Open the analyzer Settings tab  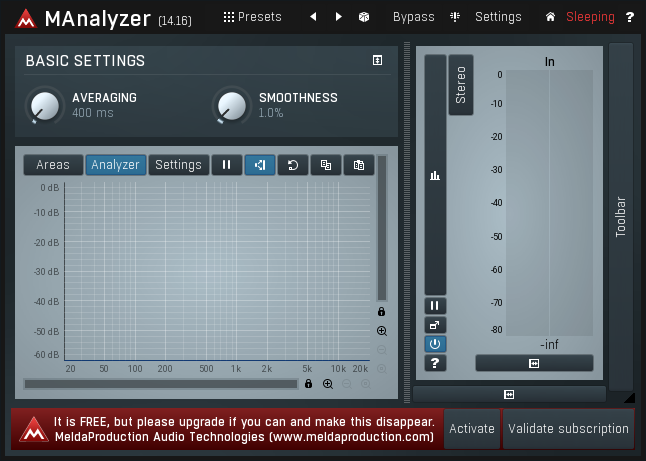coord(178,165)
